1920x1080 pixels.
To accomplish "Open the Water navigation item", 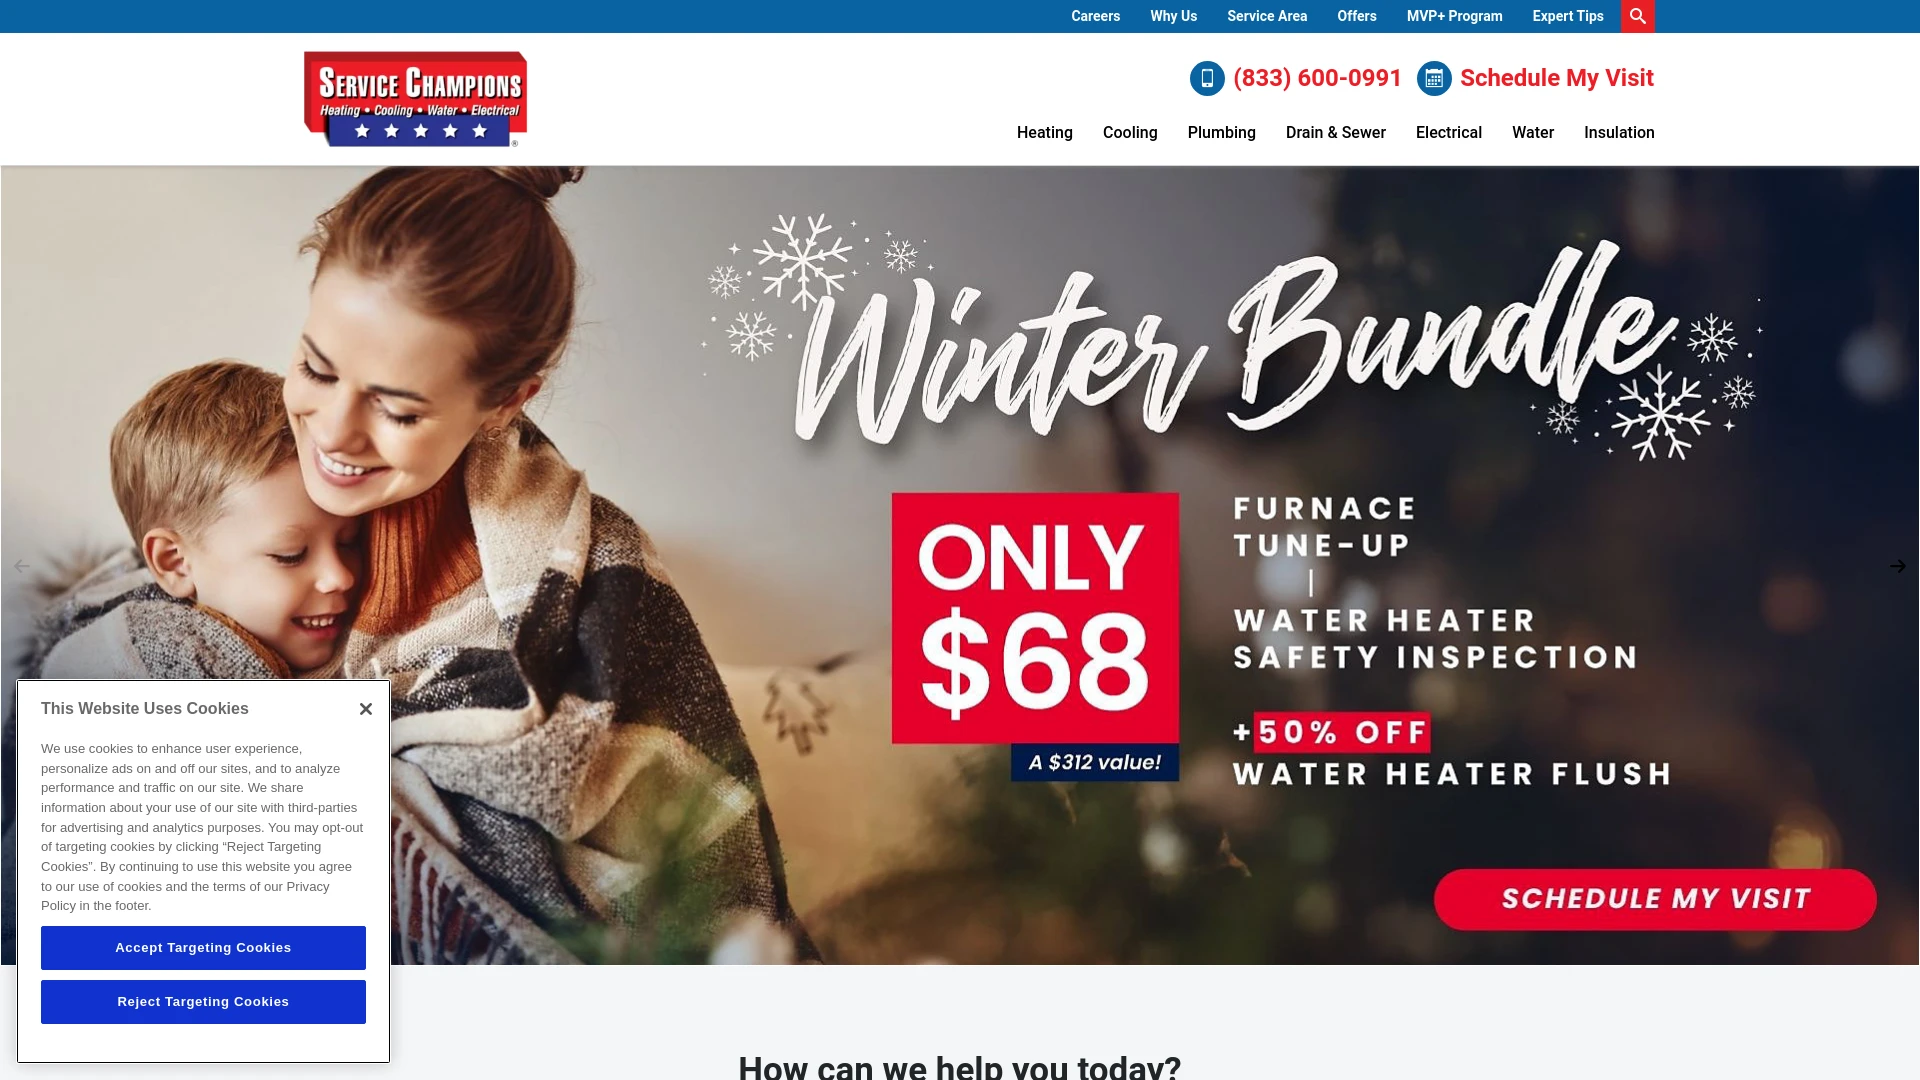I will click(x=1532, y=132).
